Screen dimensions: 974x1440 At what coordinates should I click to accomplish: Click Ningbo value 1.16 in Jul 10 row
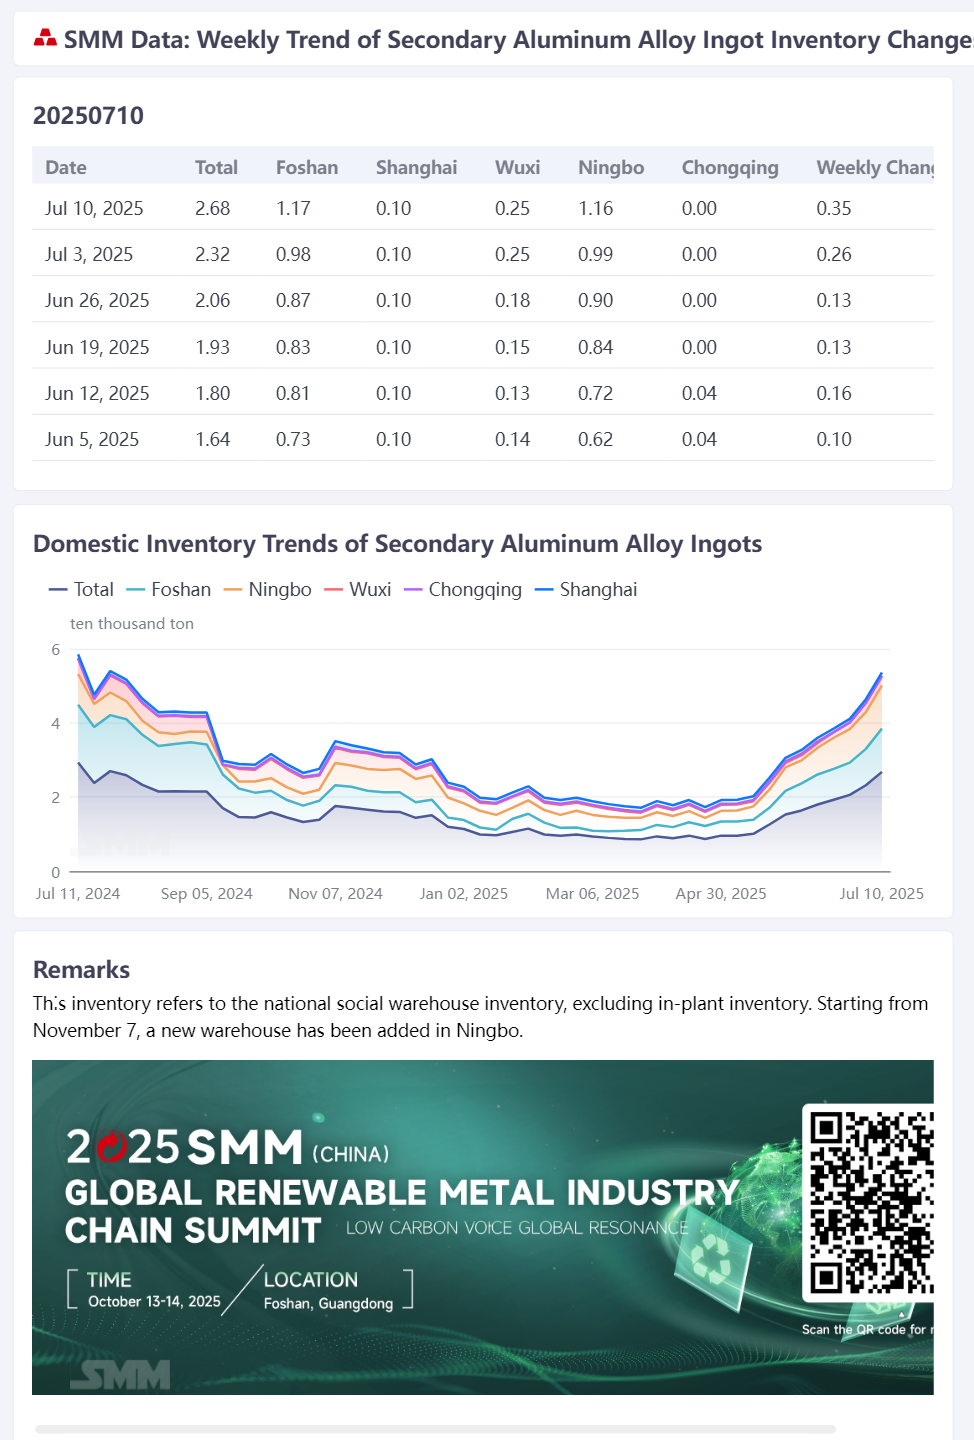(x=595, y=208)
